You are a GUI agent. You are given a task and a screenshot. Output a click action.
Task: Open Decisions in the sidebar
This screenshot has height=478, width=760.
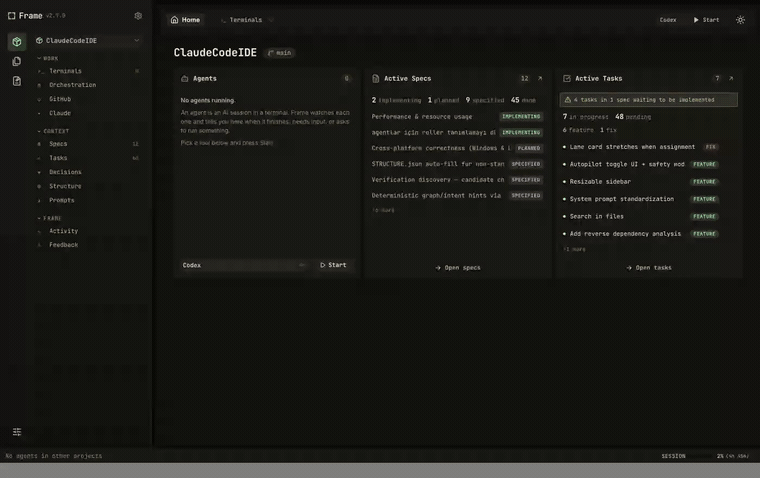(x=88, y=172)
